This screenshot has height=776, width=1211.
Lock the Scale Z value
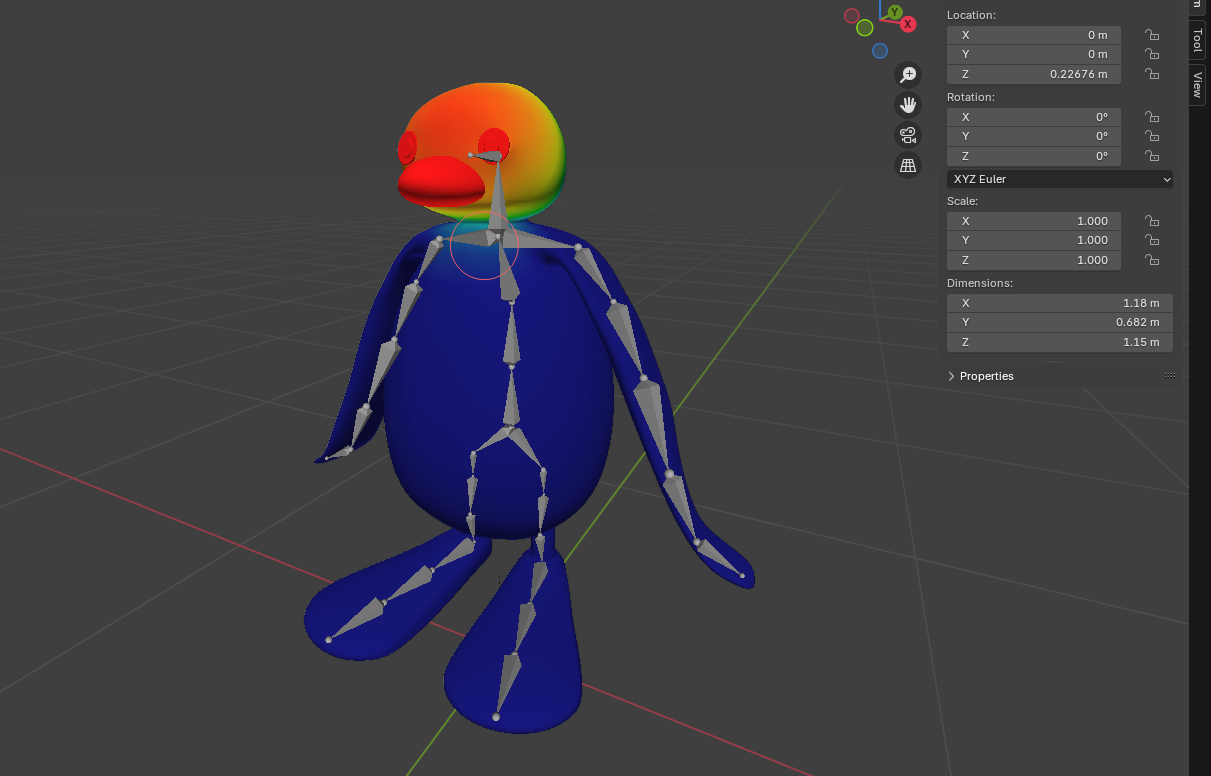[1152, 260]
